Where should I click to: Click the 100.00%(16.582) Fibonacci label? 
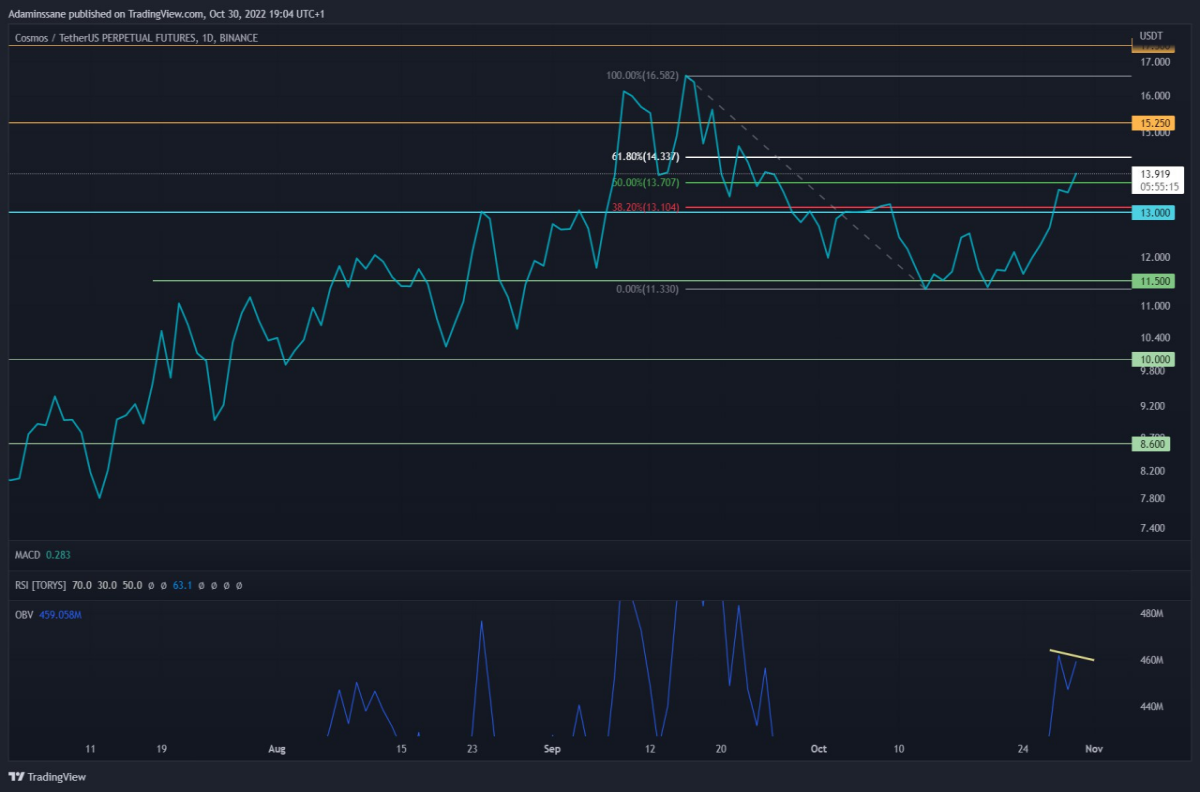point(643,76)
